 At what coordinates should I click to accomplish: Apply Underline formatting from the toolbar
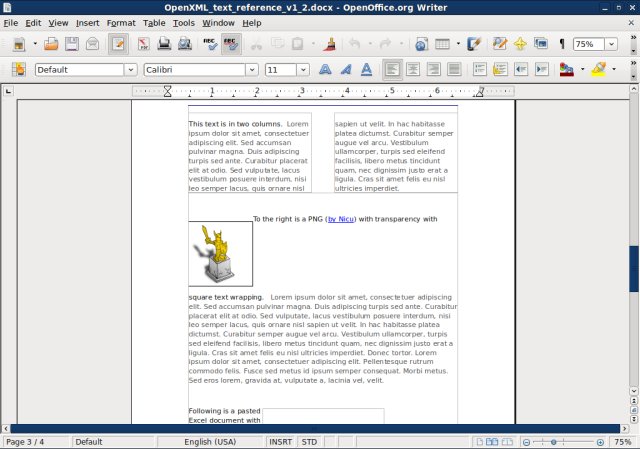(366, 70)
